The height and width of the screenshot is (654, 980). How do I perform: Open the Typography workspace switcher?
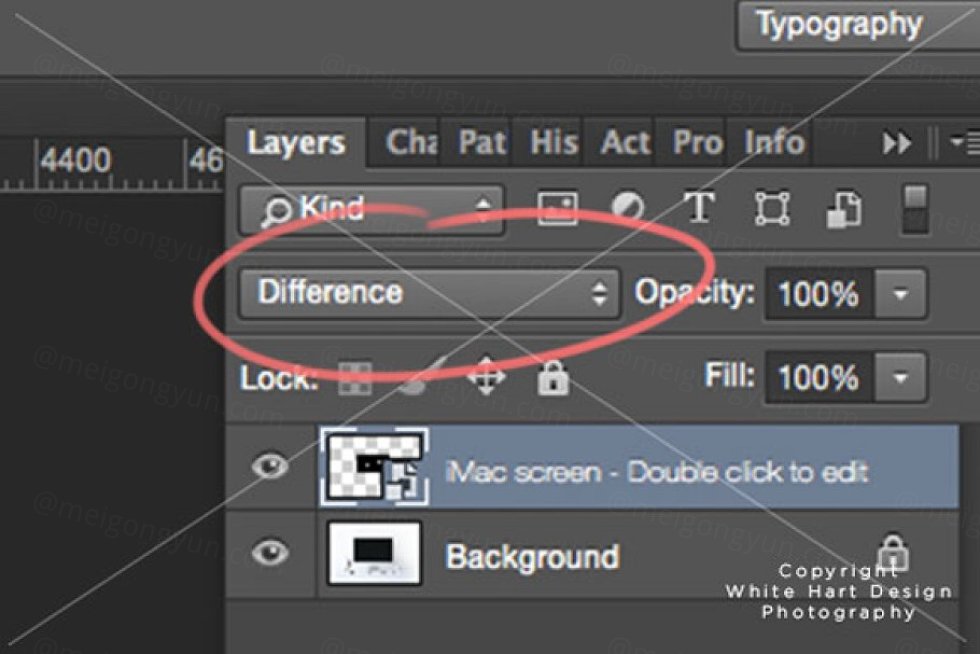(838, 25)
